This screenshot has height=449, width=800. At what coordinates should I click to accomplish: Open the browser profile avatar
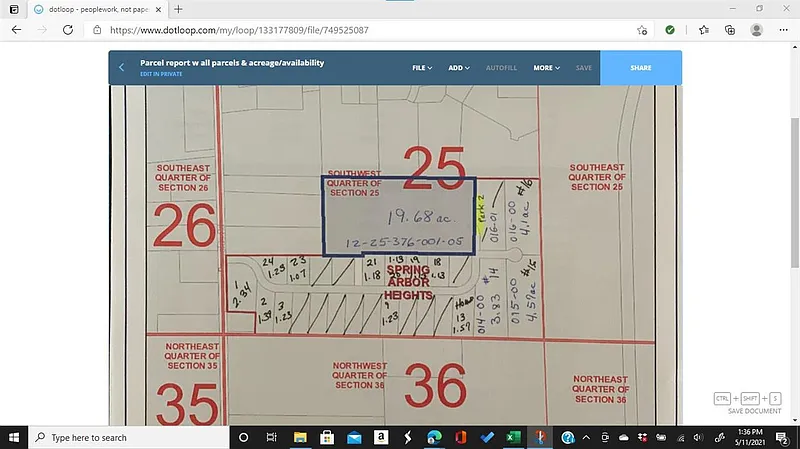coord(756,30)
